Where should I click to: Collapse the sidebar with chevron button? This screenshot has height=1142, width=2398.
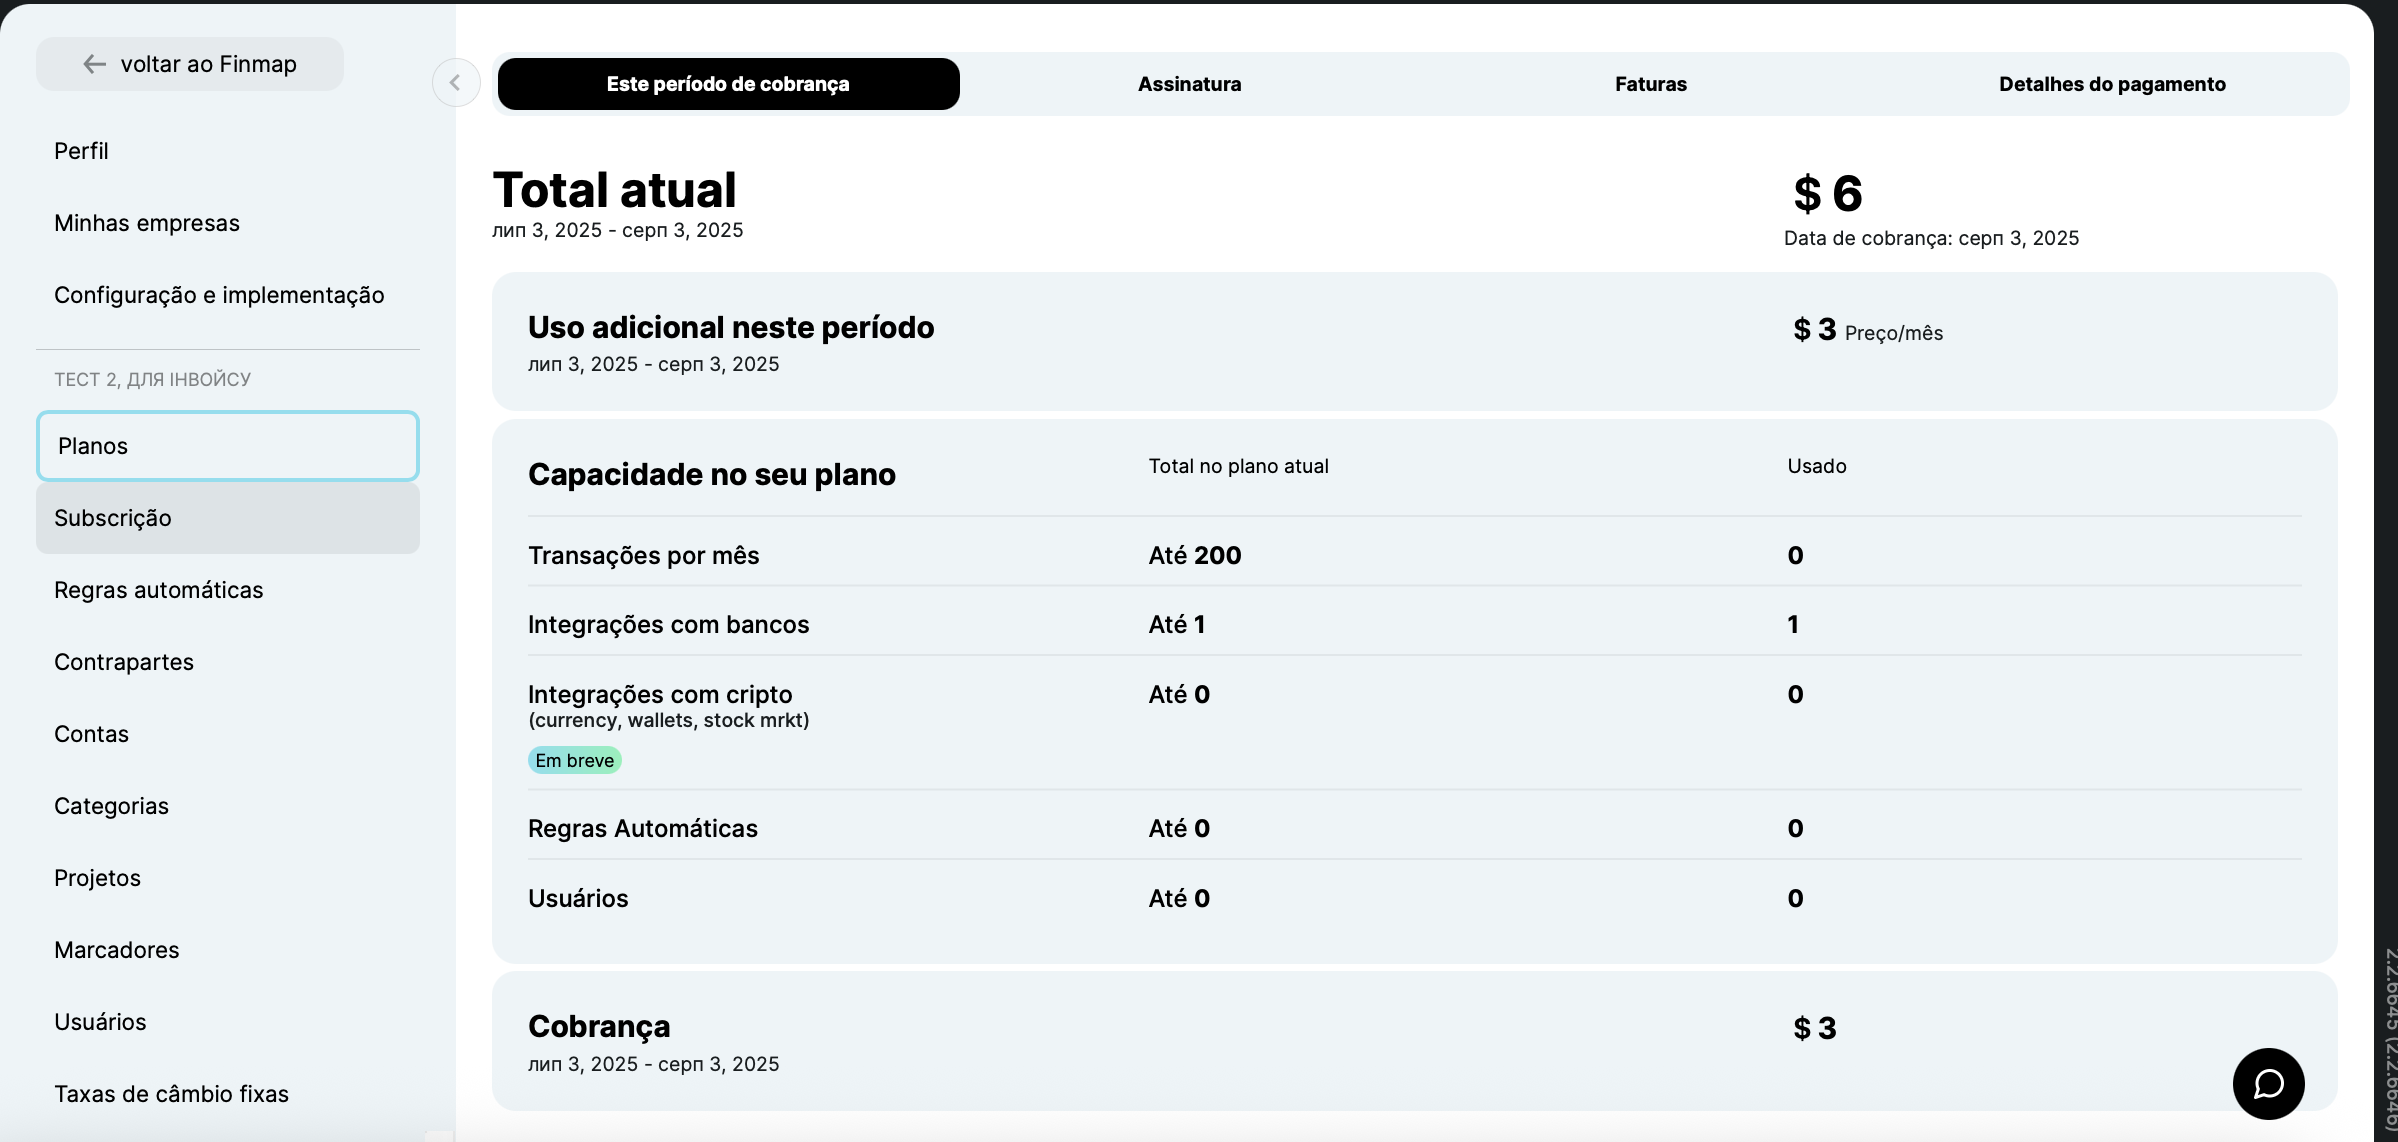coord(455,83)
